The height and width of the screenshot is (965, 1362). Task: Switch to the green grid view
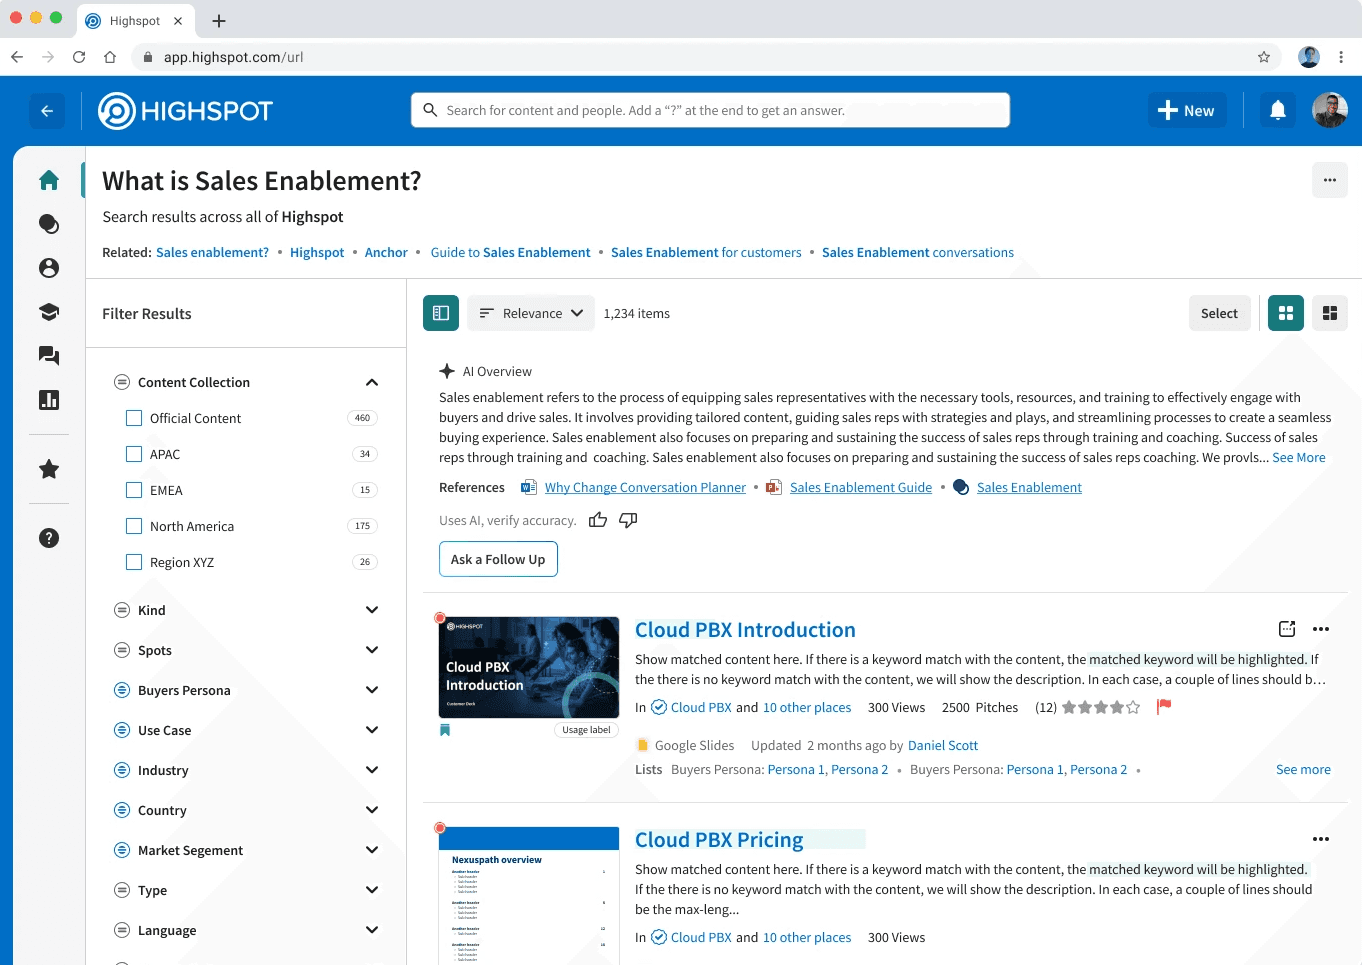click(x=1286, y=313)
